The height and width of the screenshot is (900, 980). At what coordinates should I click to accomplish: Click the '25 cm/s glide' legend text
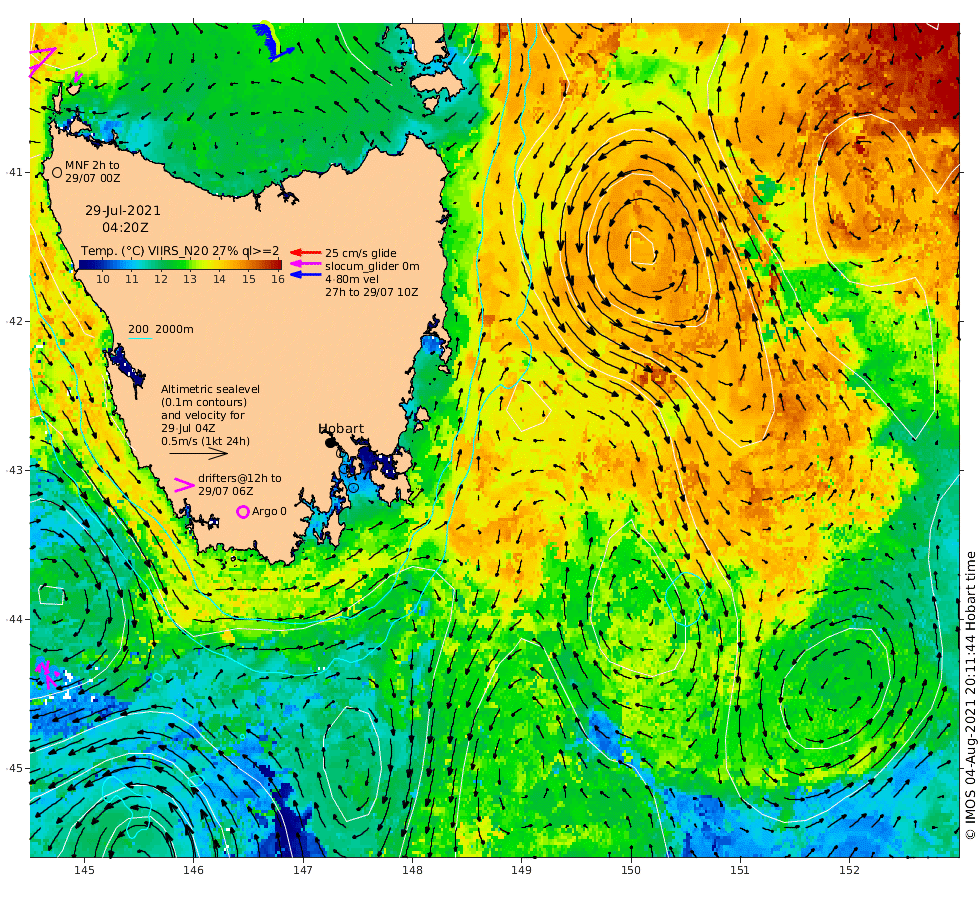click(361, 253)
